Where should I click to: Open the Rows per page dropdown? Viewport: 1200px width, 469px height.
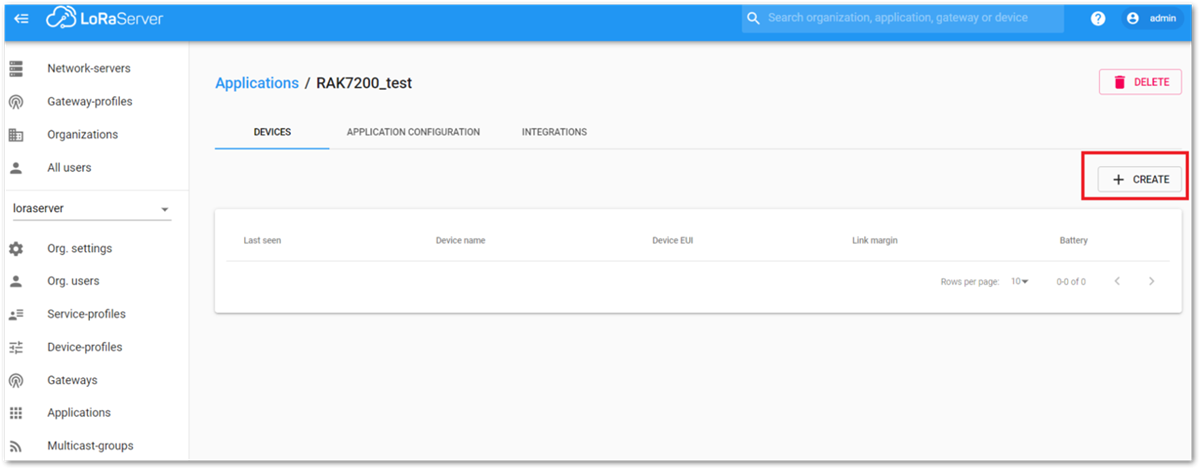tap(1019, 282)
